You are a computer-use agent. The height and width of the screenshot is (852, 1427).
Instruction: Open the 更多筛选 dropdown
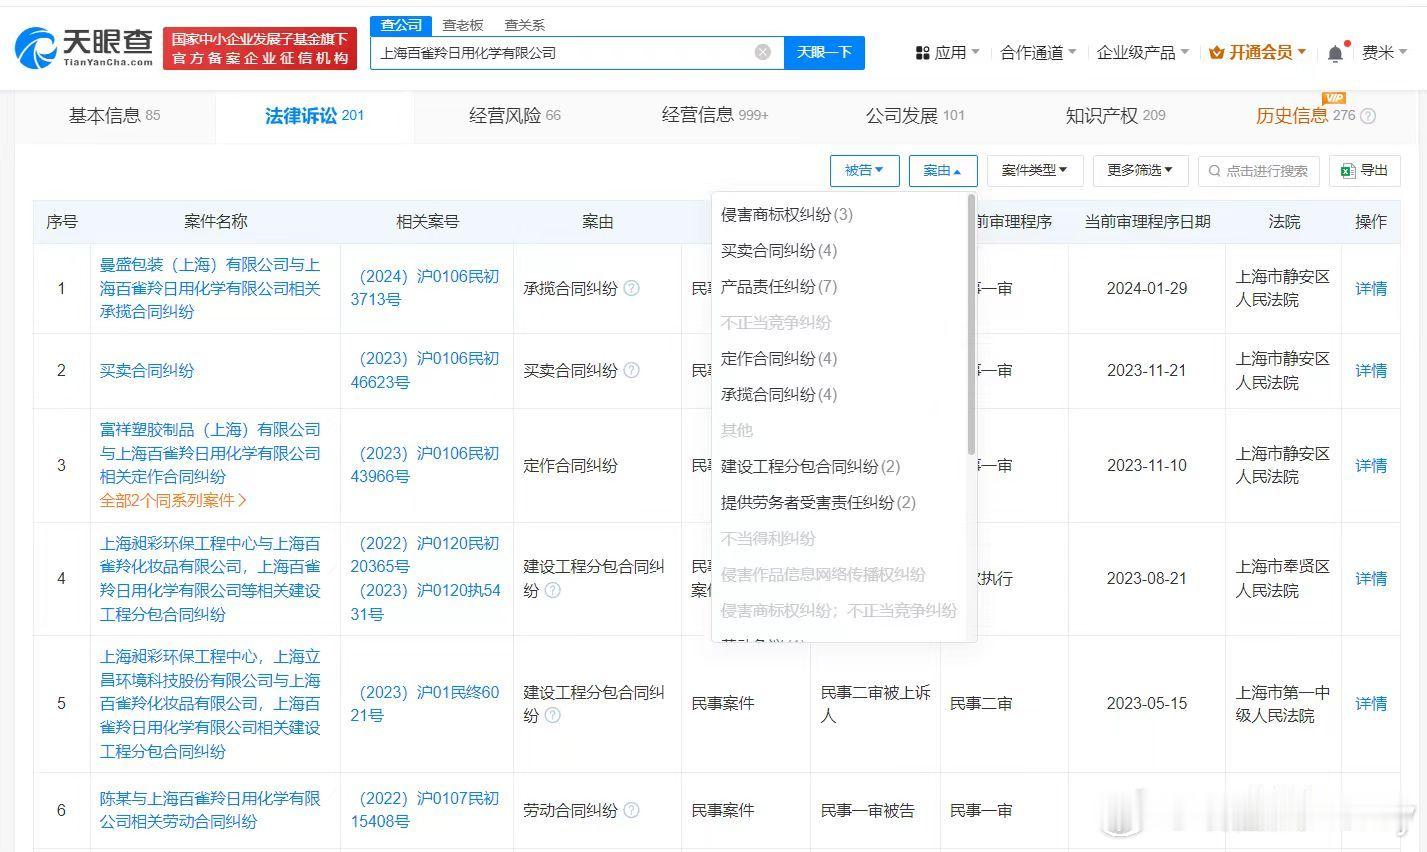pyautogui.click(x=1139, y=171)
